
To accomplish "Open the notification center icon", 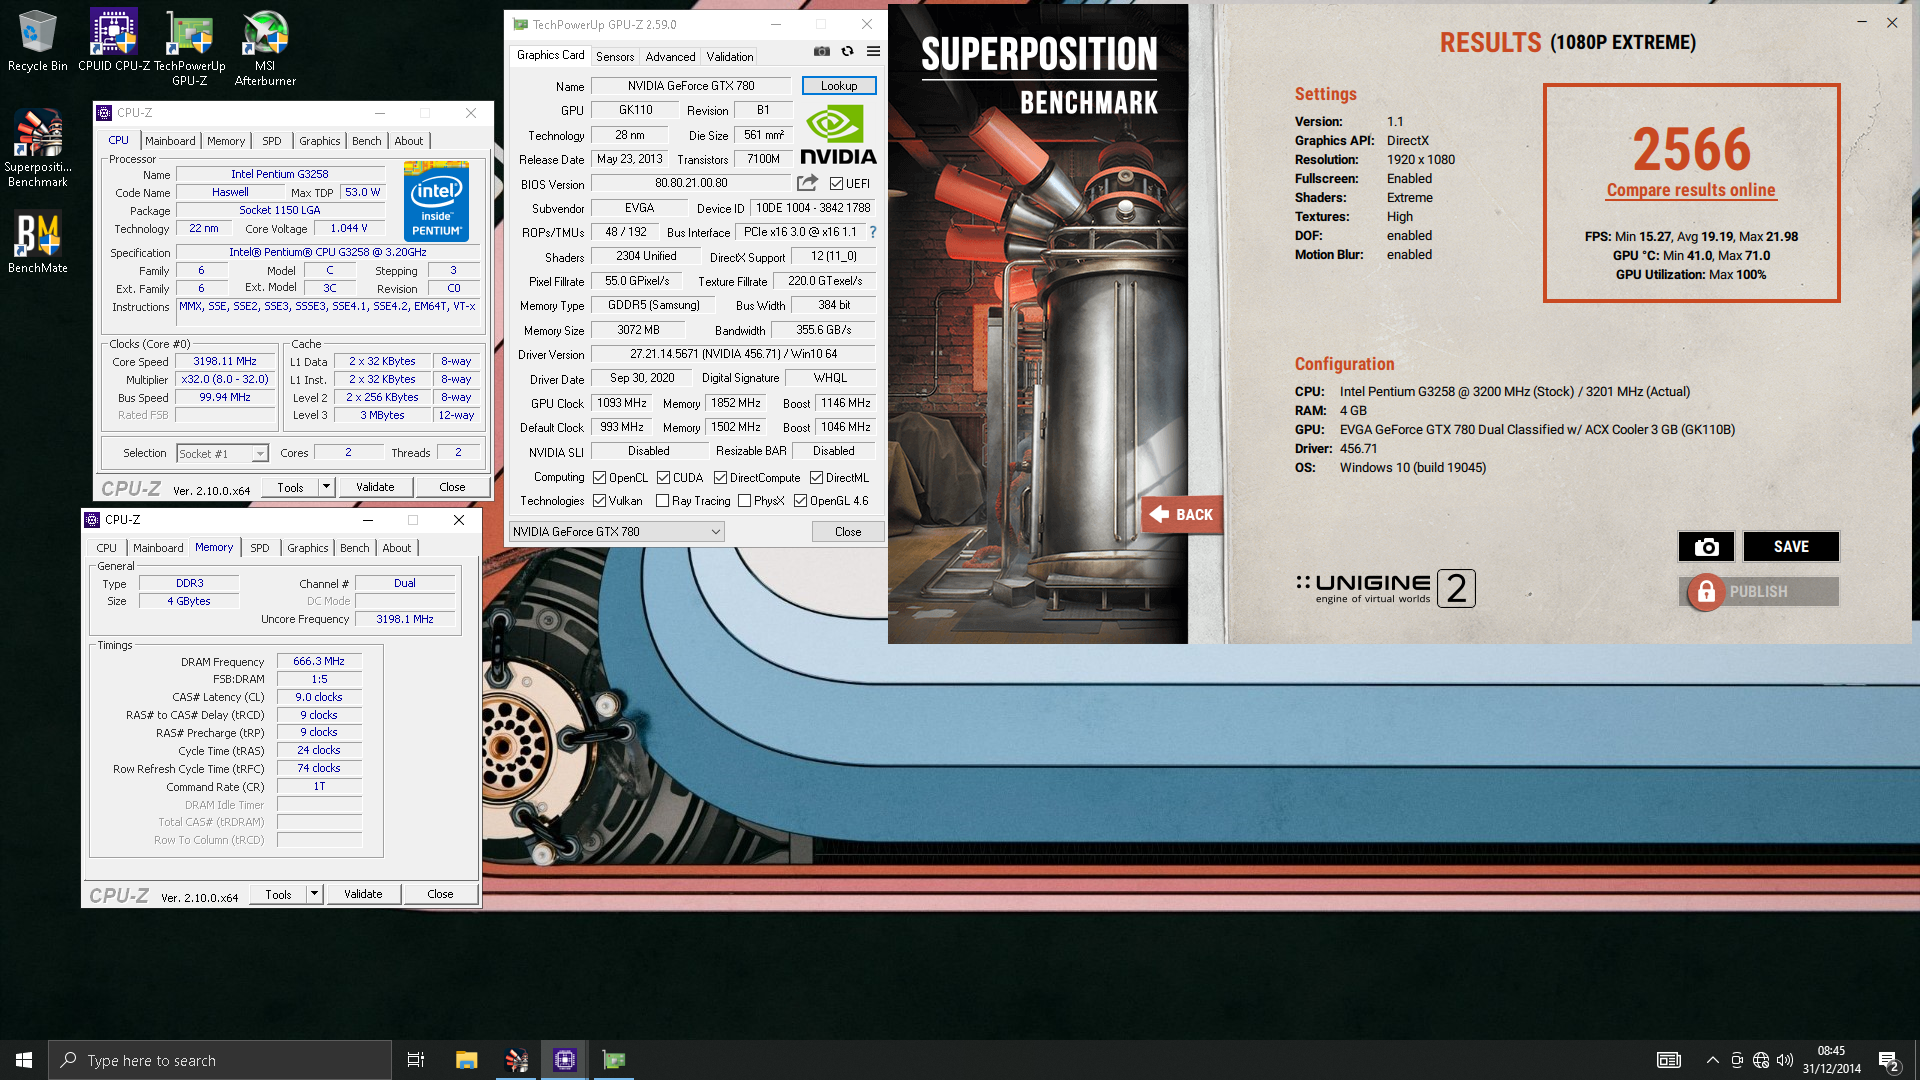I will (x=1888, y=1061).
